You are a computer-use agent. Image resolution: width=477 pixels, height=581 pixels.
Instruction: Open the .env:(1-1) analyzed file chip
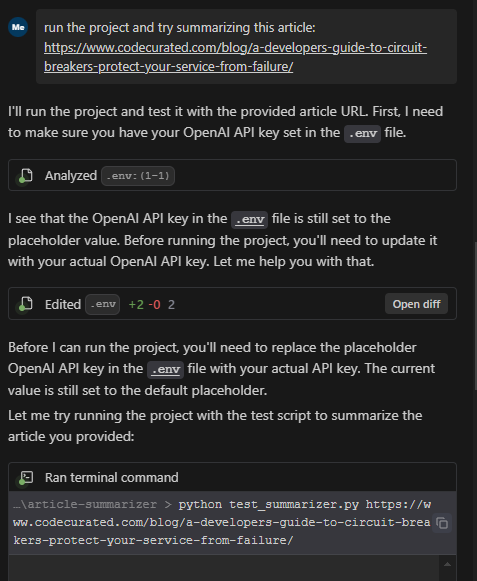138,176
